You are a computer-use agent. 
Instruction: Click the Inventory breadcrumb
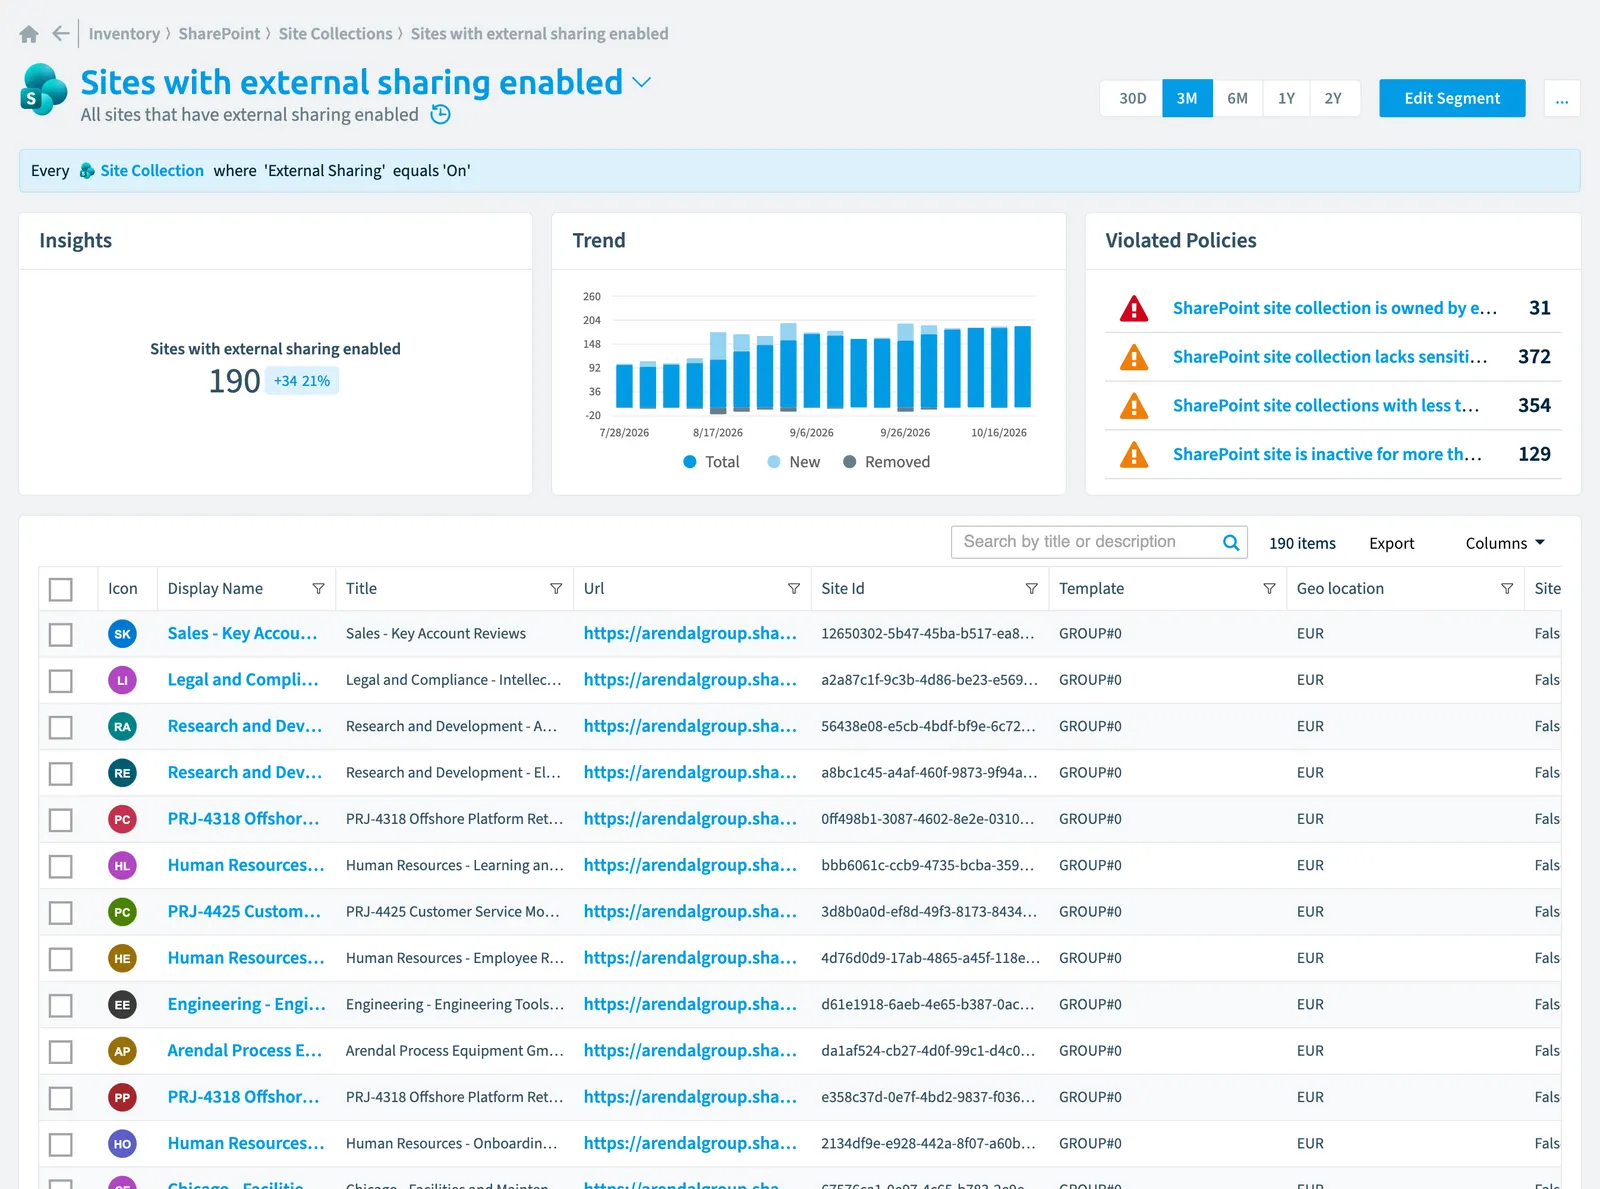click(x=124, y=34)
